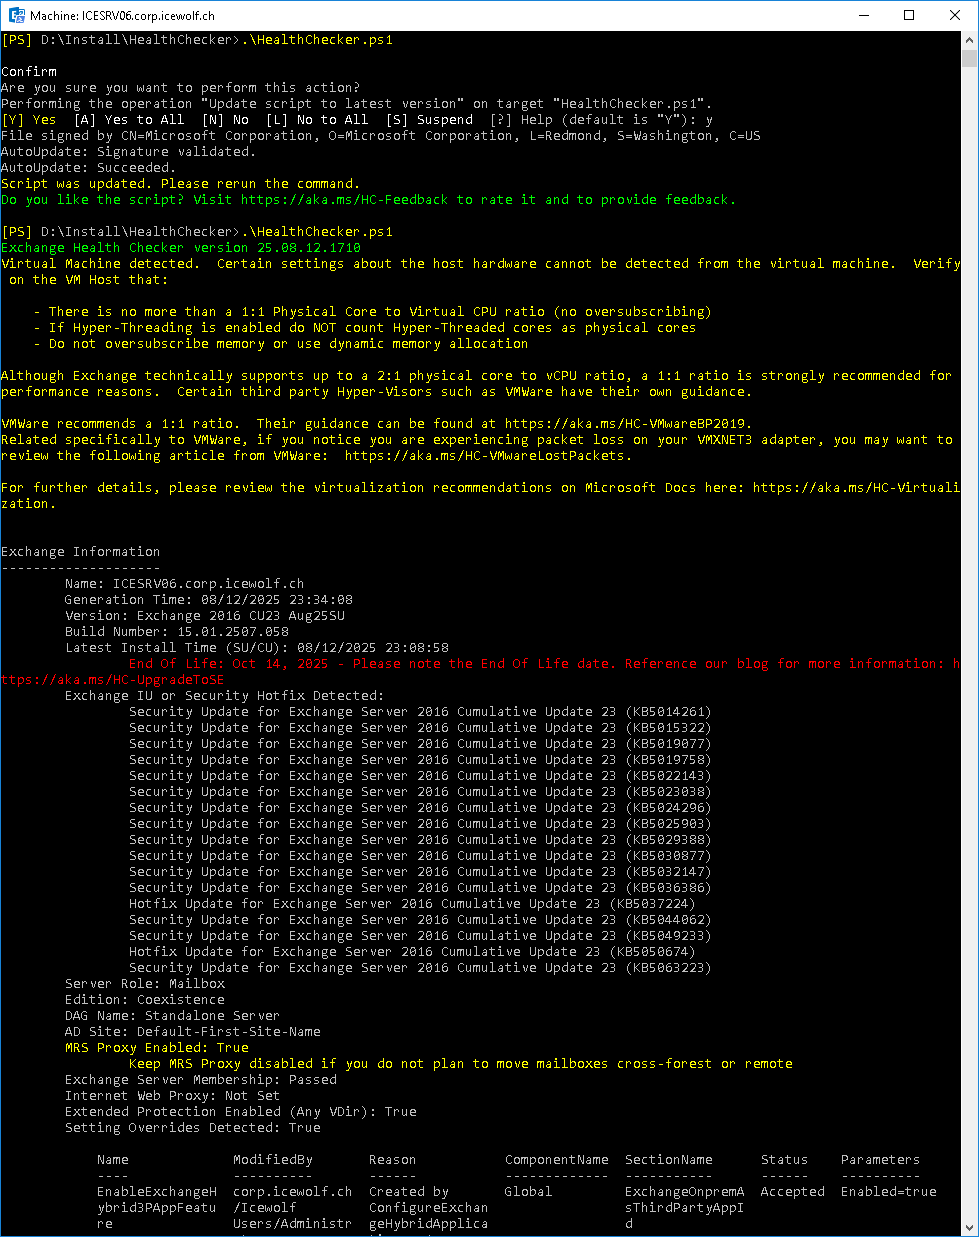Click the 'Status' column header

(785, 1160)
